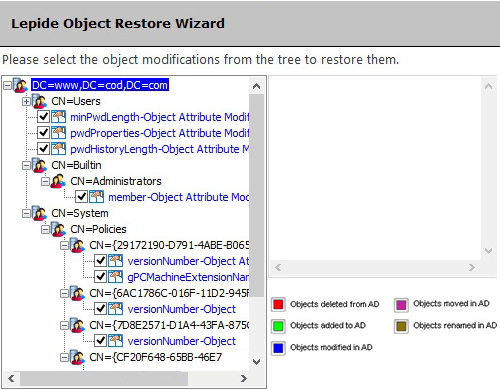The height and width of the screenshot is (390, 500).
Task: Click the blue Objects modified in AD swatch
Action: pos(278,348)
